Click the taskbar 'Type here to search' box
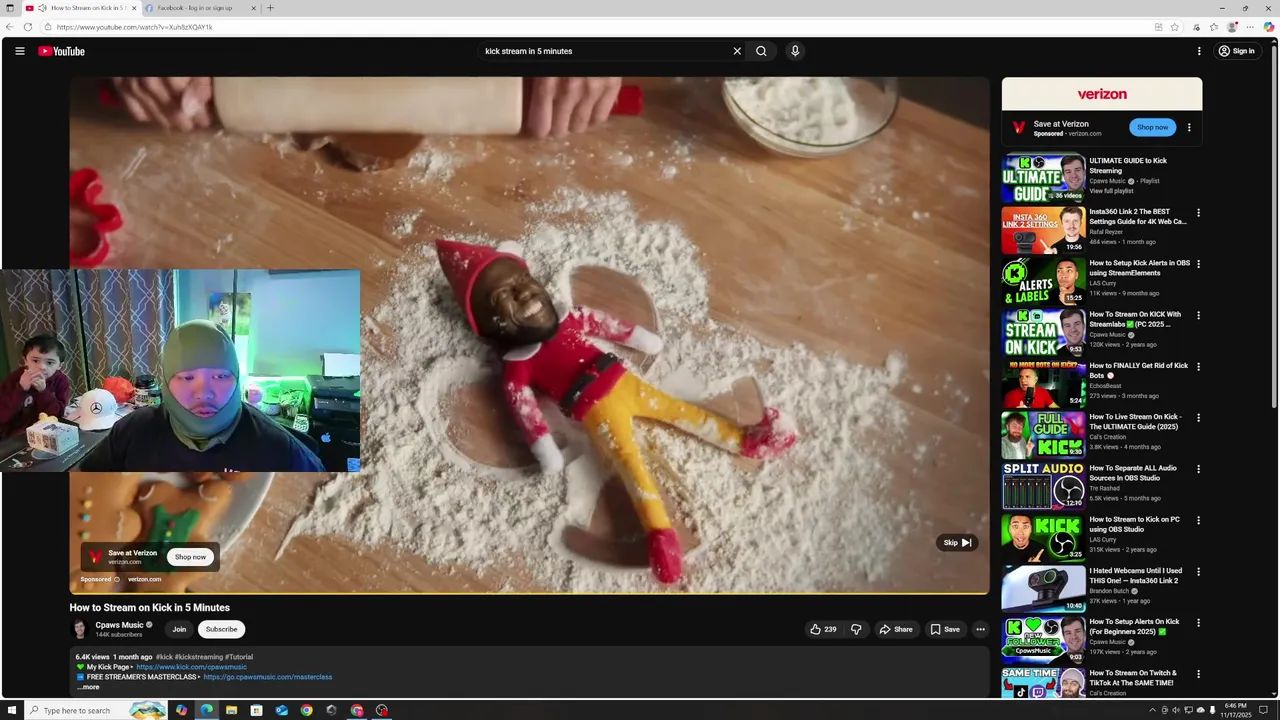 click(x=95, y=710)
